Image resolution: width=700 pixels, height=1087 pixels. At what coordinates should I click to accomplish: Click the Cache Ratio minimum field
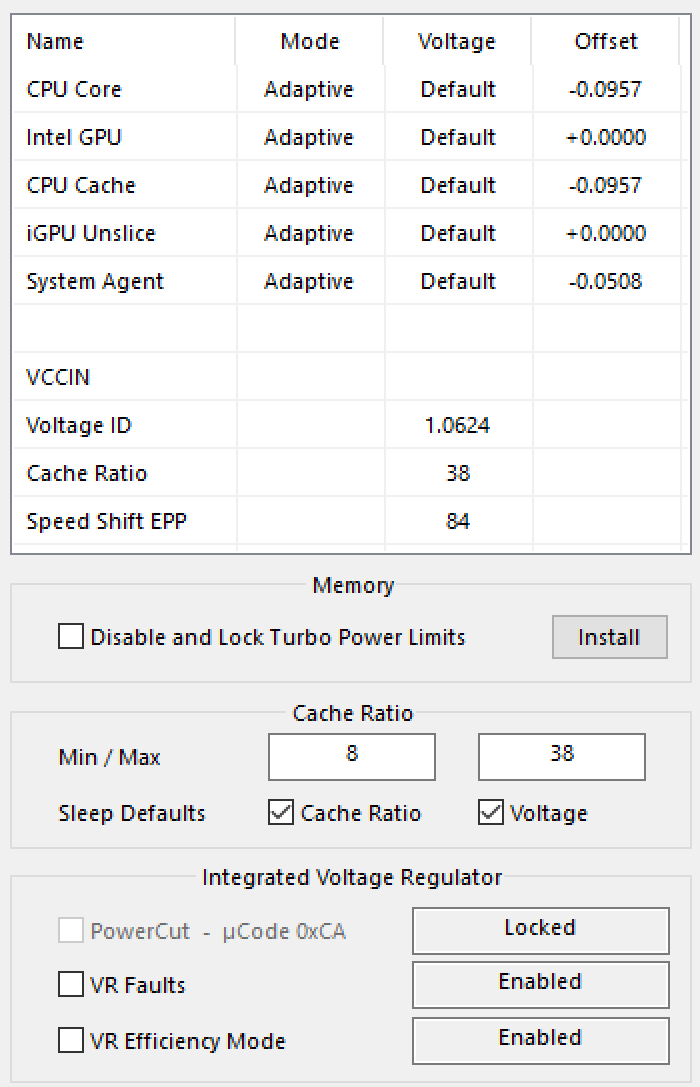coord(352,756)
